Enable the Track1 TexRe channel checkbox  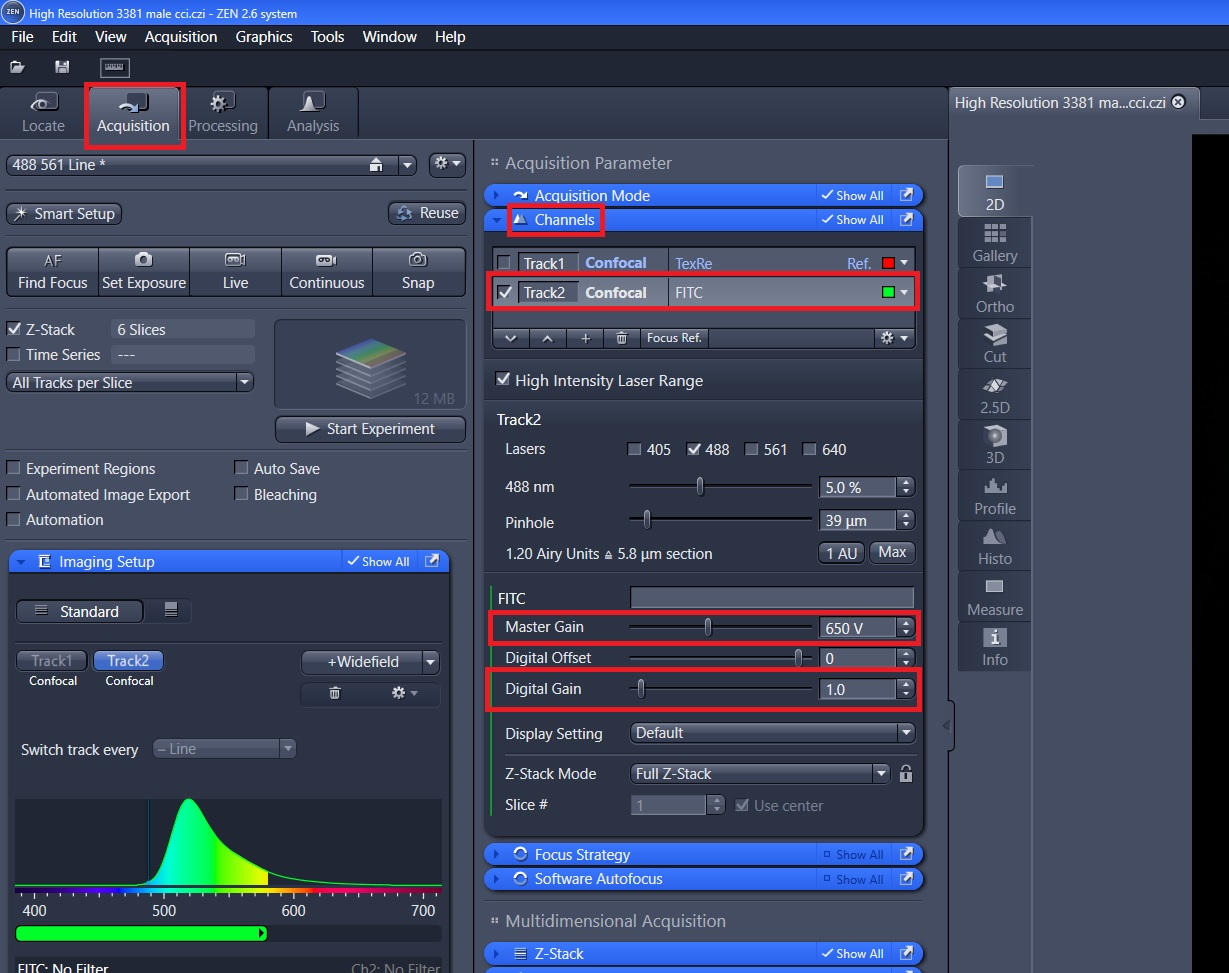(x=505, y=263)
